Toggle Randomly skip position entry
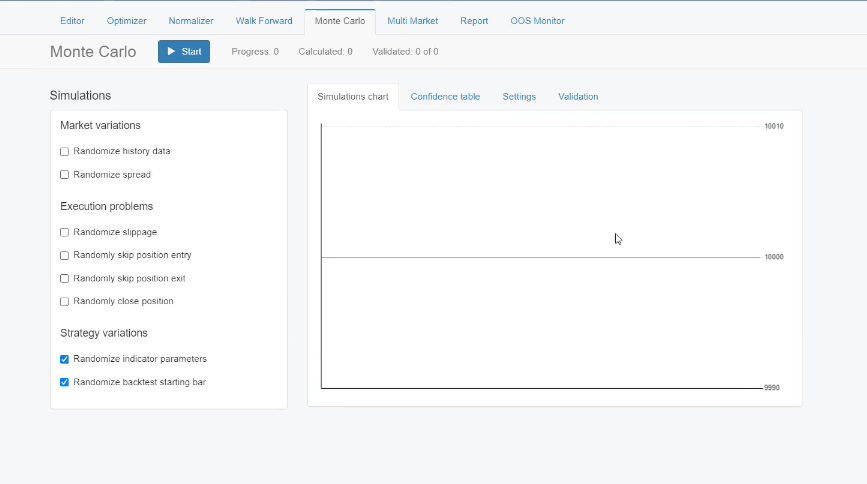This screenshot has height=484, width=867. 65,255
